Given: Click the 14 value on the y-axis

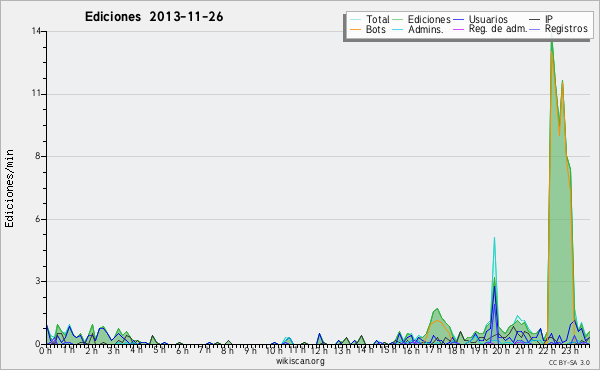Looking at the screenshot, I should point(36,31).
